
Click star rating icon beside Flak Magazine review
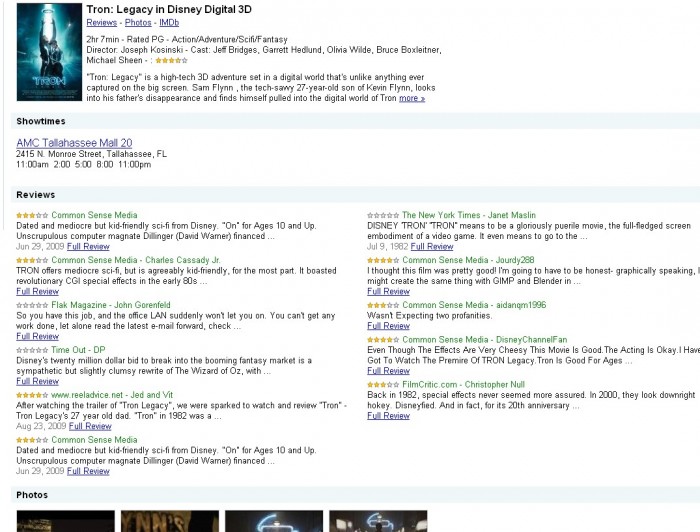click(32, 305)
